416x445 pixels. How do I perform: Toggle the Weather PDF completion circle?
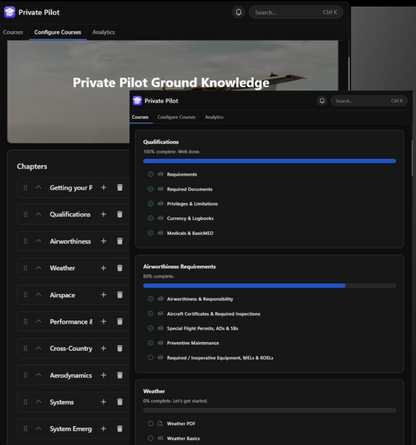point(150,423)
